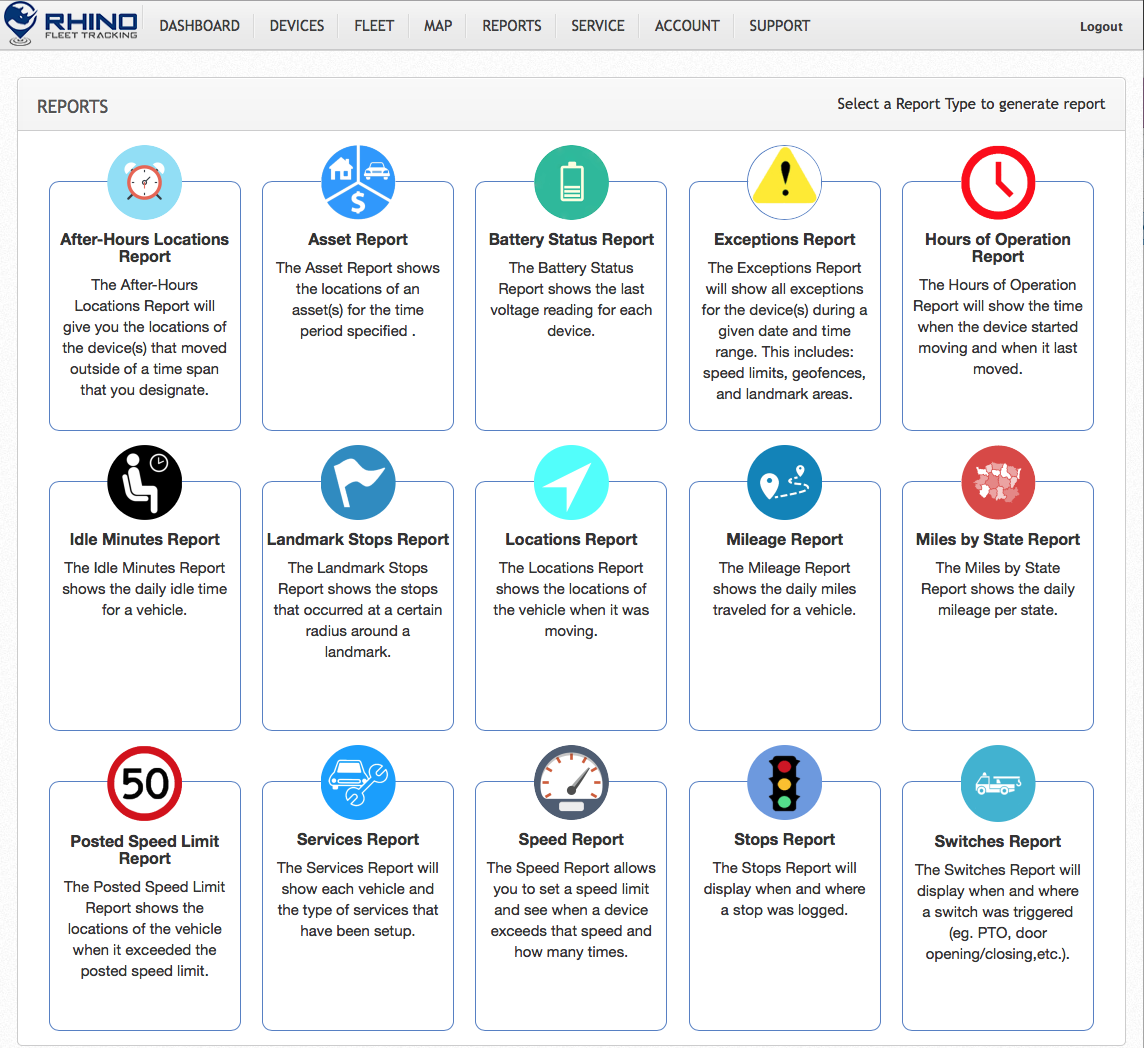The width and height of the screenshot is (1144, 1048).
Task: Click the Stops Report traffic light icon
Action: [784, 783]
